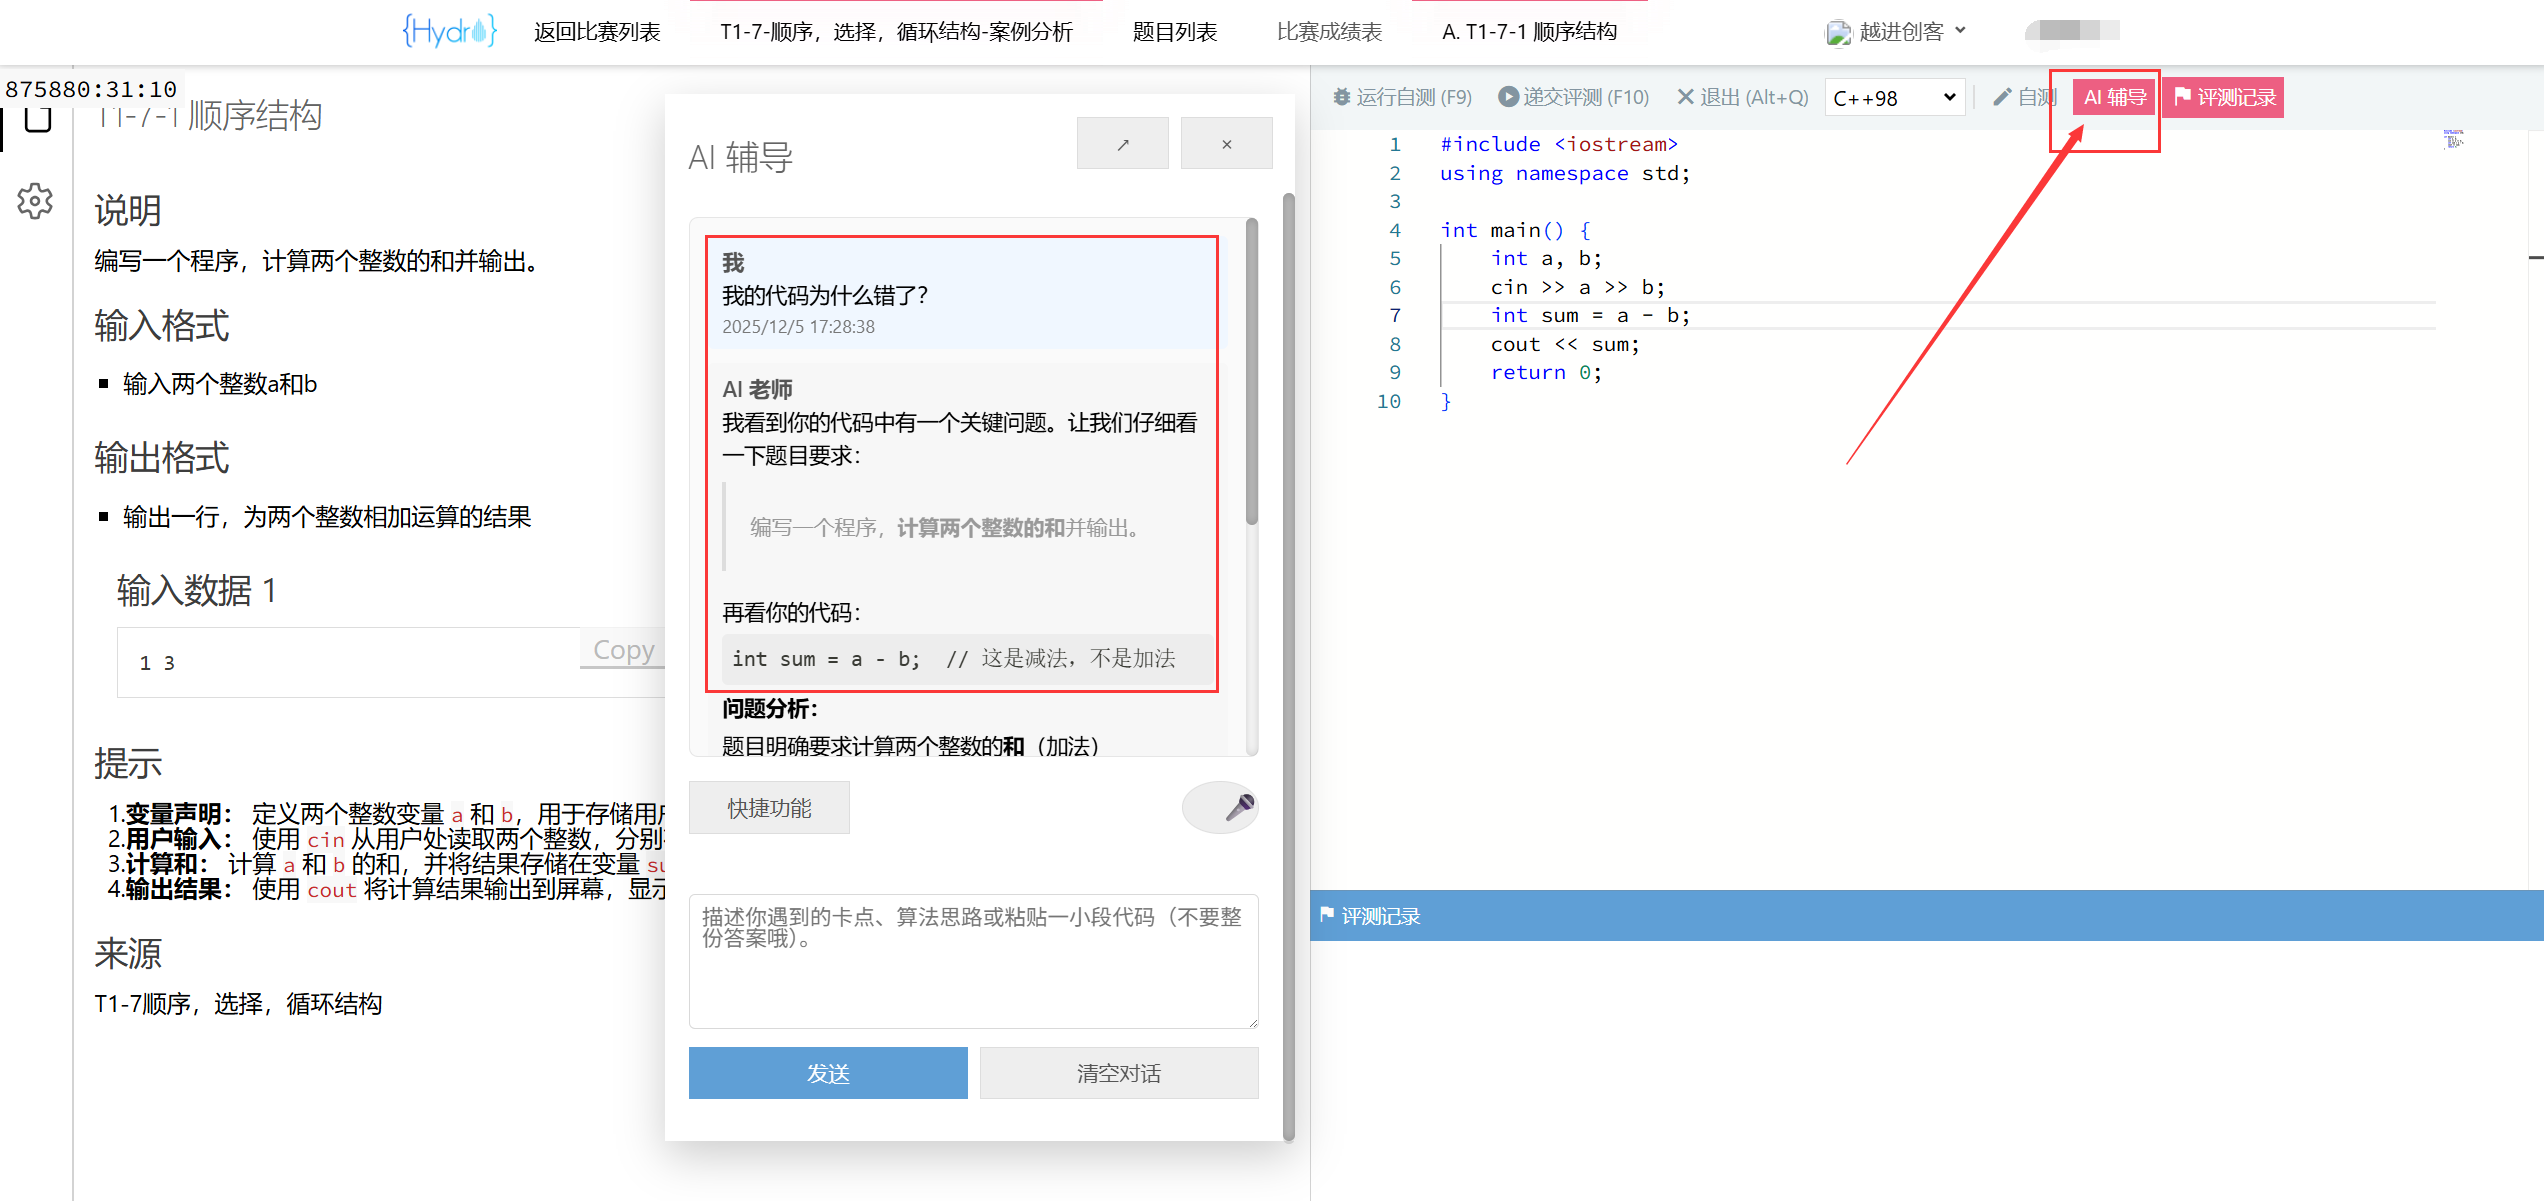Click the Hydro logo
This screenshot has height=1201, width=2544.
[449, 32]
